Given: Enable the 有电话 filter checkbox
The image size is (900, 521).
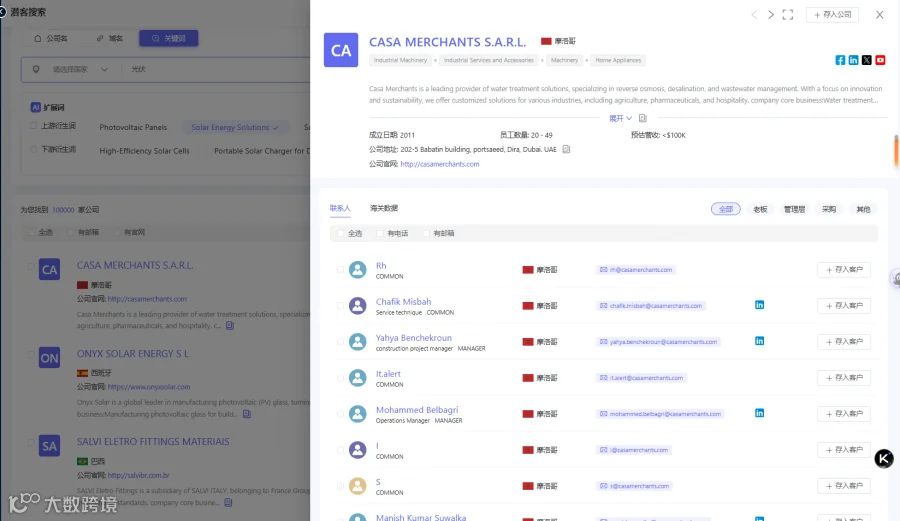Looking at the screenshot, I should tap(379, 234).
